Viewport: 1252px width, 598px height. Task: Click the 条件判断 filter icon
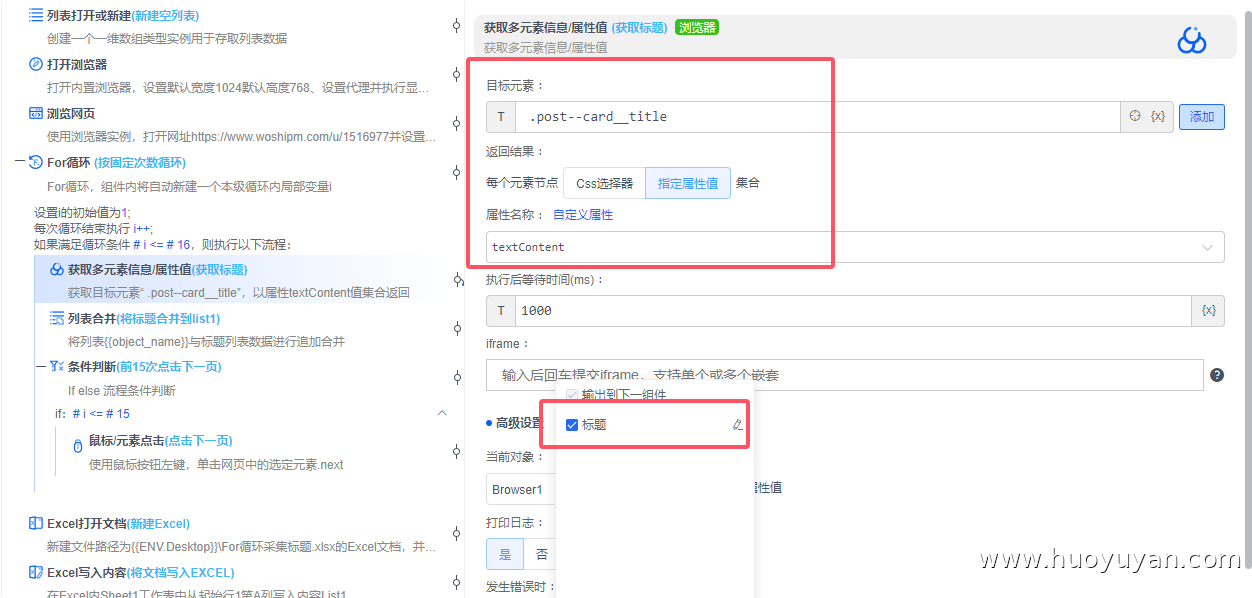[x=57, y=367]
